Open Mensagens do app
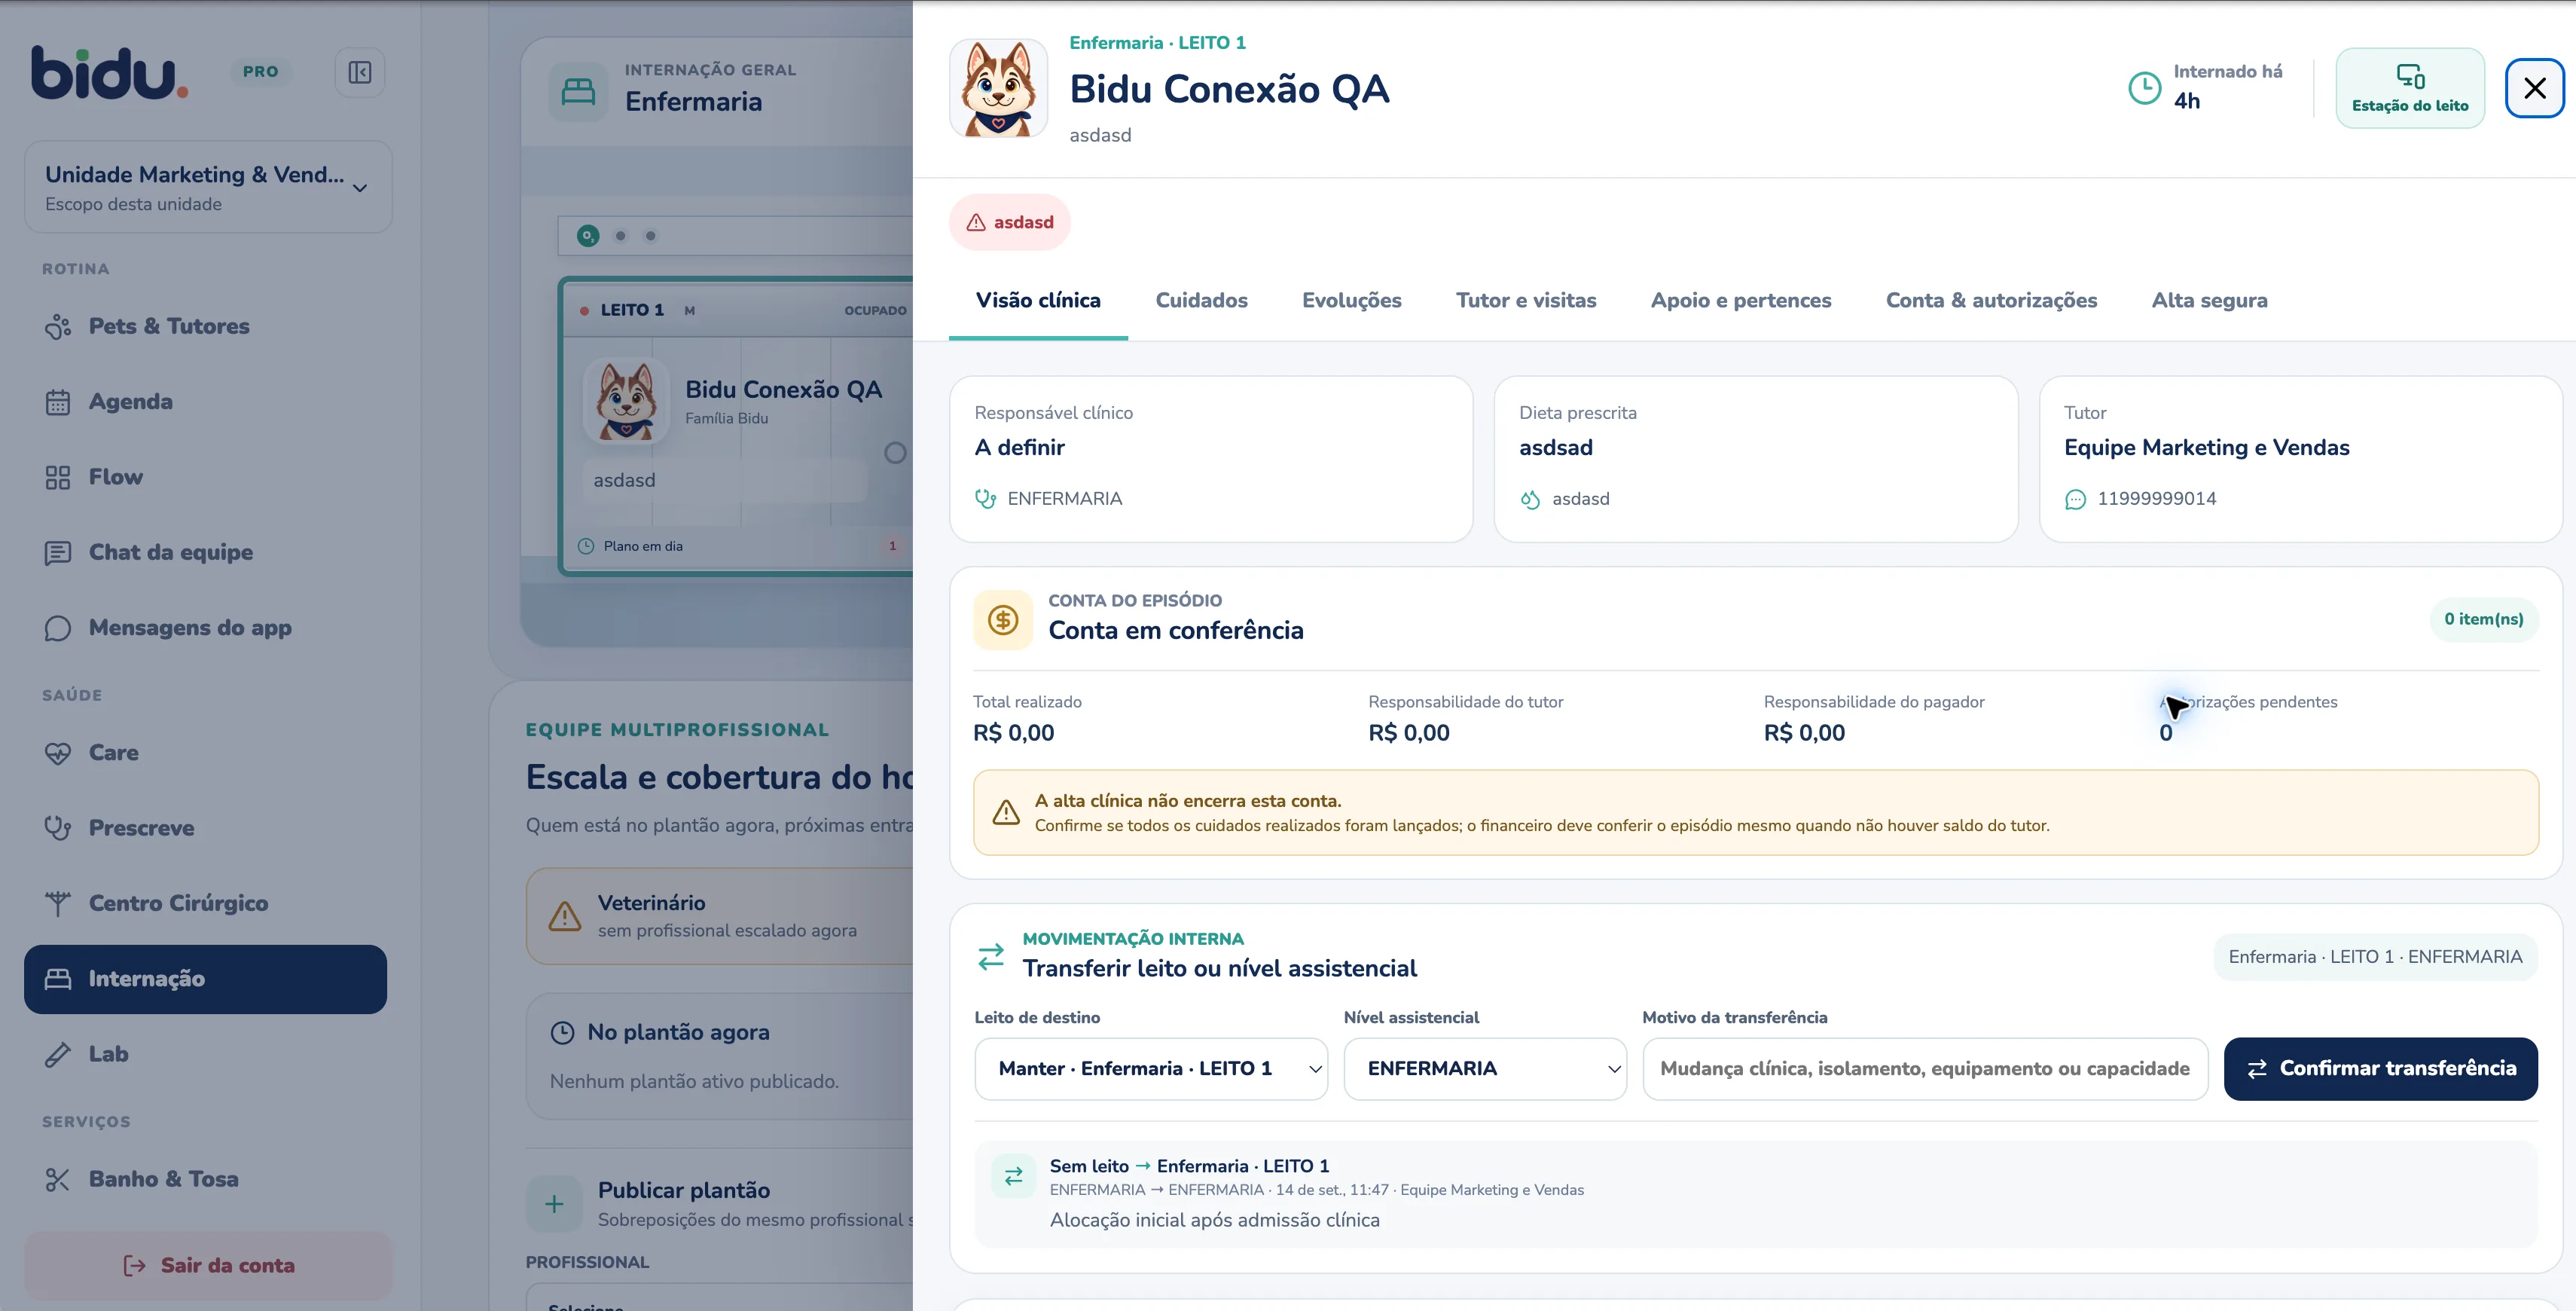 point(205,628)
